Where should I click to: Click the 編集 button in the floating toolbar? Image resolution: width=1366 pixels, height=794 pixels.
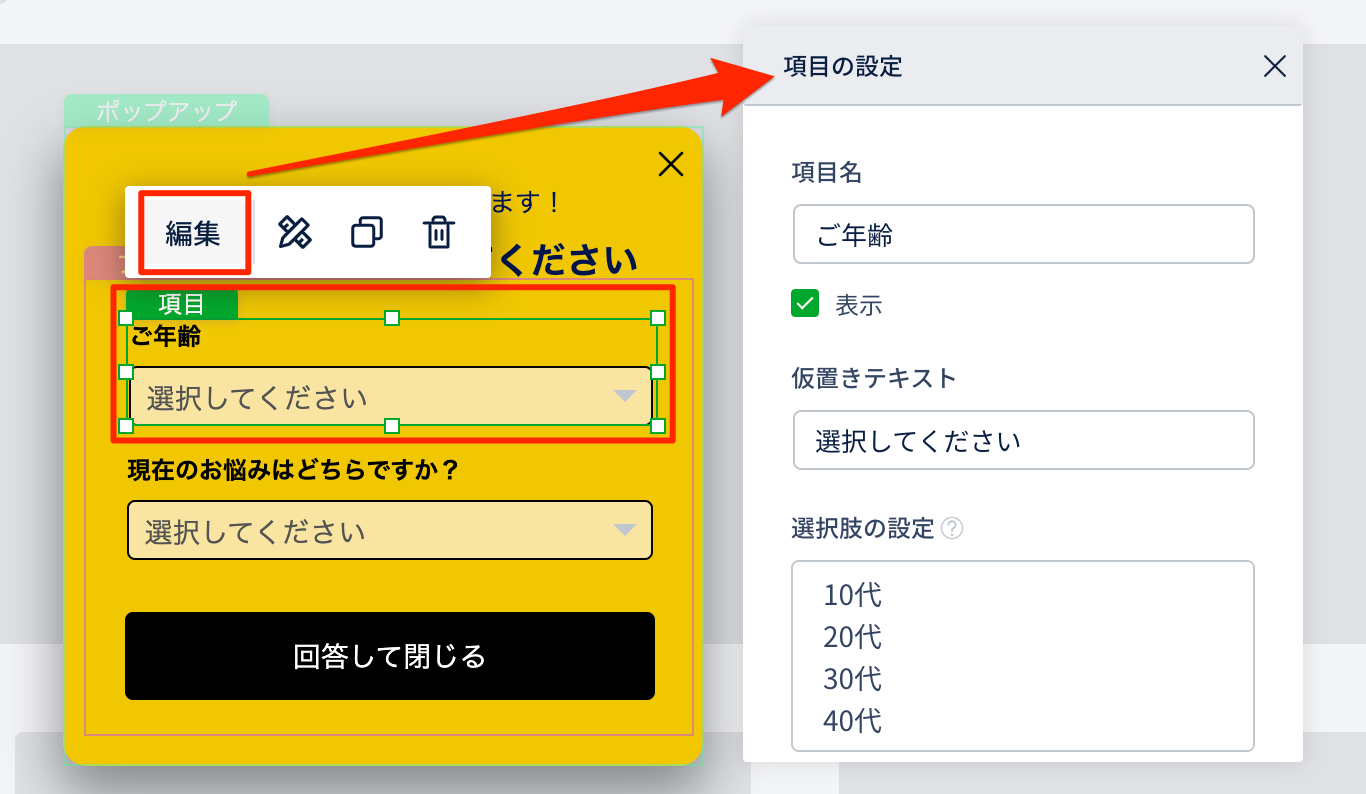click(193, 233)
